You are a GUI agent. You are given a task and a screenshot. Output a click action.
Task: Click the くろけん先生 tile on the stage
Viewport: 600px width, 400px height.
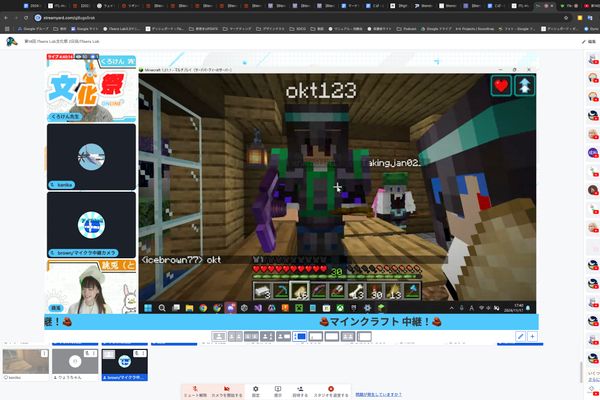91,88
